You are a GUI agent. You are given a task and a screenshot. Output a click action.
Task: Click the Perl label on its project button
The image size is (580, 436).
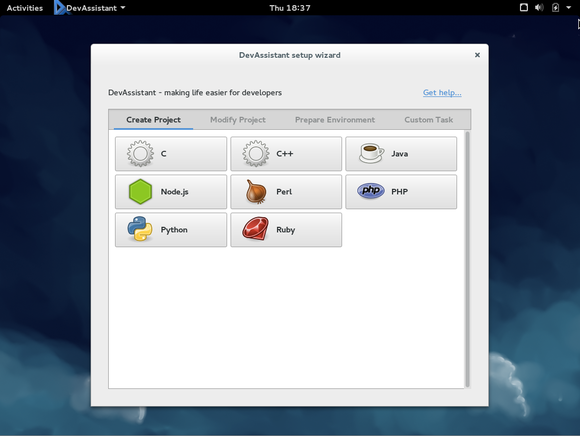pos(284,192)
